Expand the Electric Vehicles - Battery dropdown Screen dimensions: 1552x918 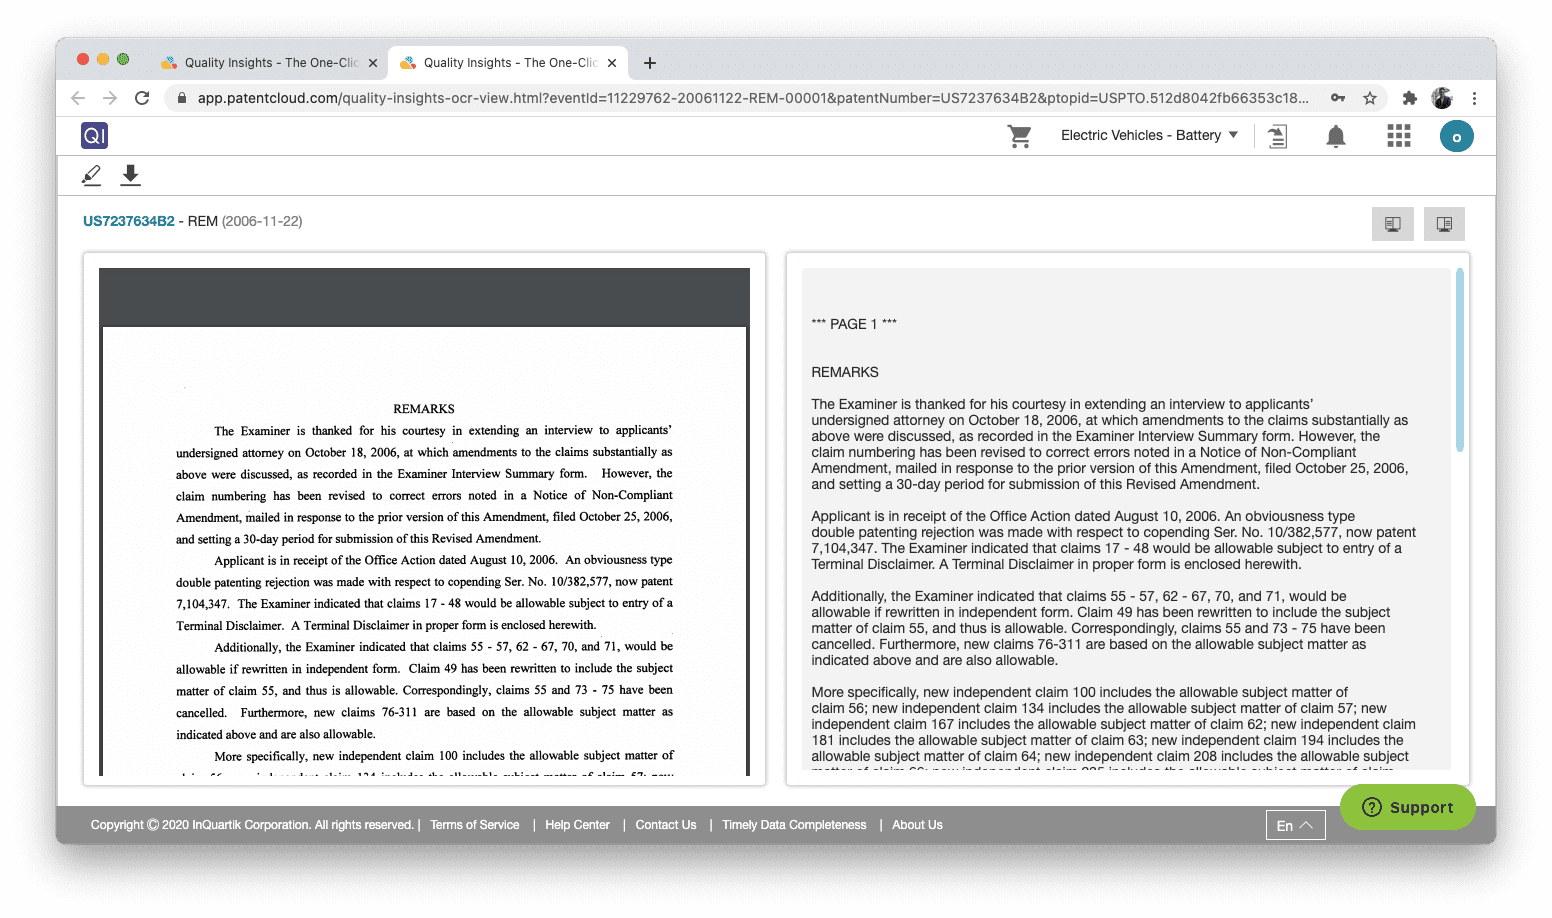(1149, 136)
